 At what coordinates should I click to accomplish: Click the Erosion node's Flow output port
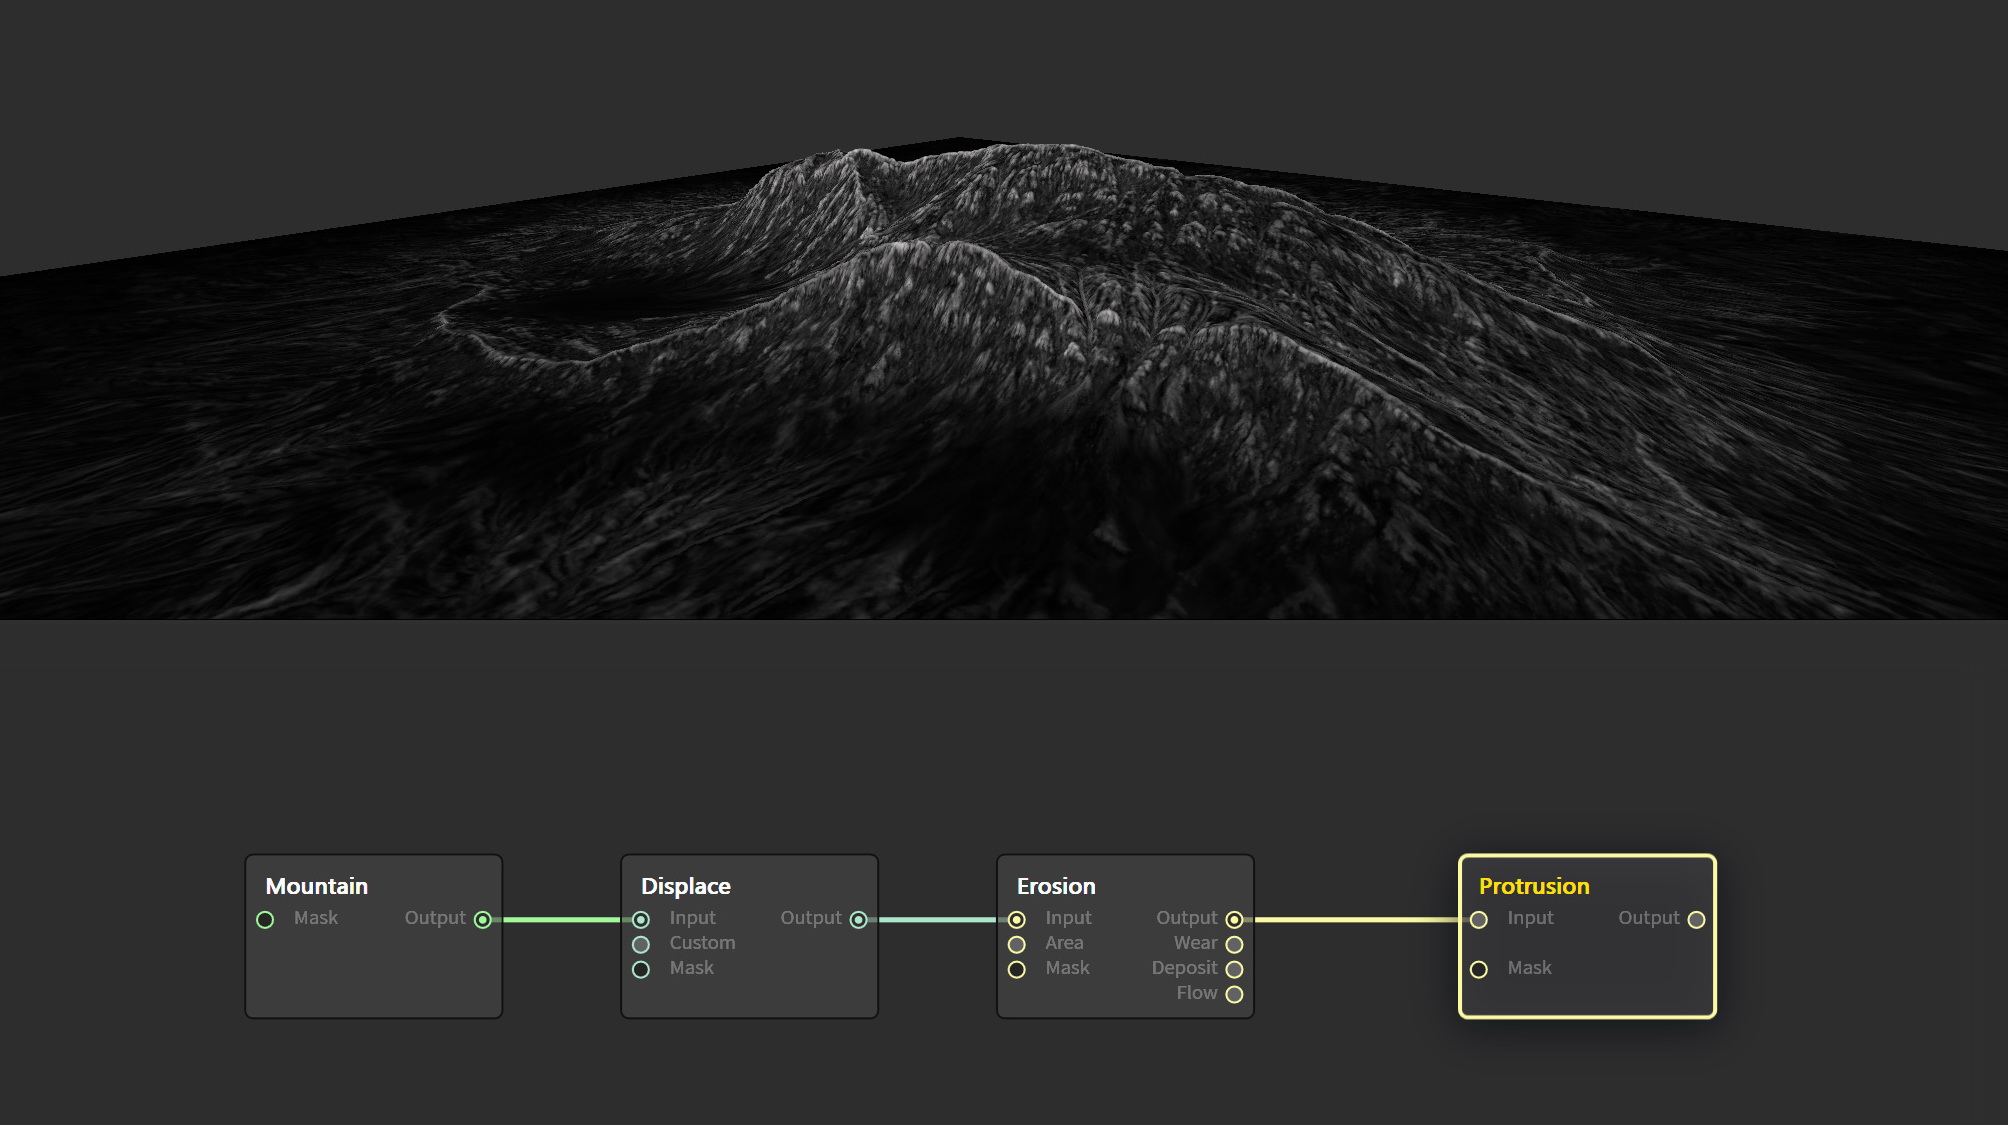point(1234,994)
